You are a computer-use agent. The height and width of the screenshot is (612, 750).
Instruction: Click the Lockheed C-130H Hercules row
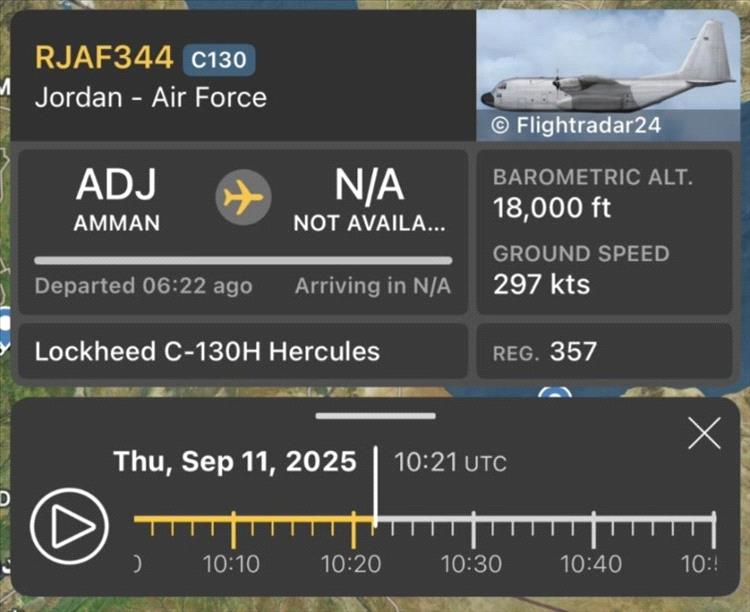tap(243, 352)
